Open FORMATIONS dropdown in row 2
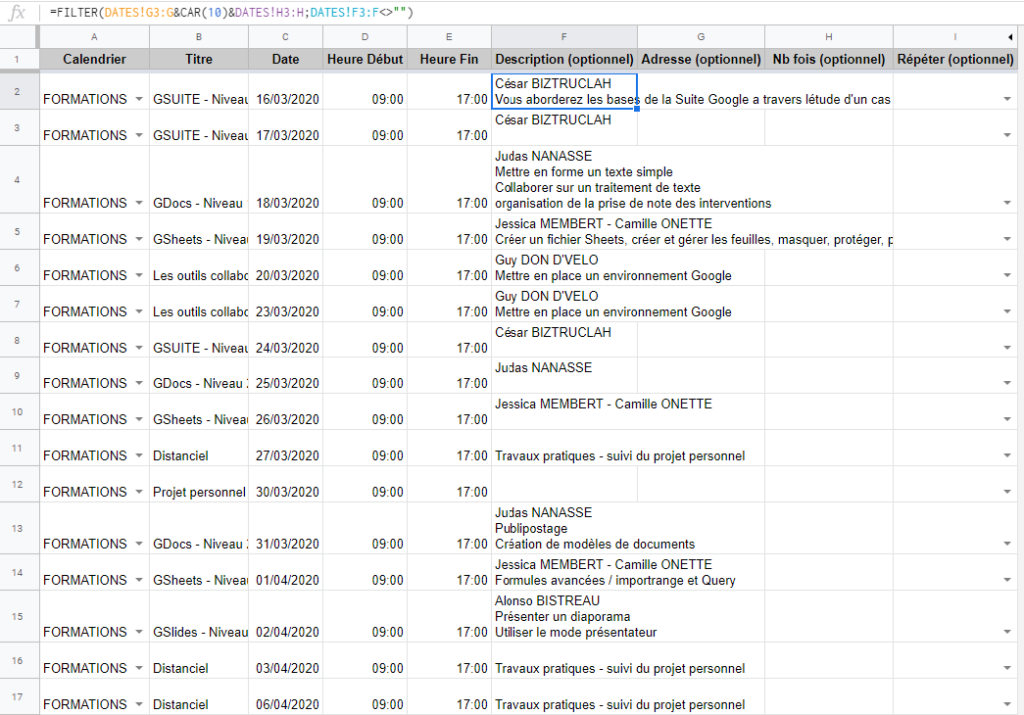The height and width of the screenshot is (715, 1024). point(139,99)
